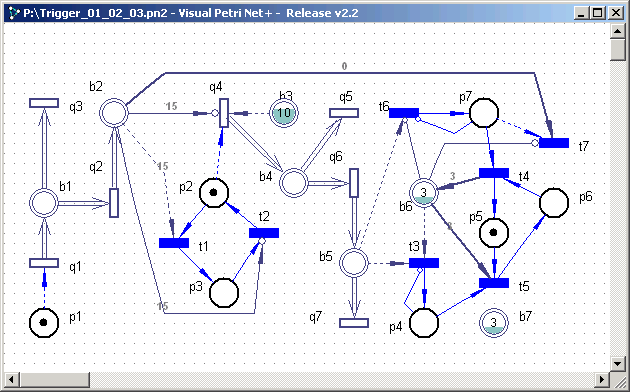Click transition t5 bar
The height and width of the screenshot is (392, 630).
[494, 283]
